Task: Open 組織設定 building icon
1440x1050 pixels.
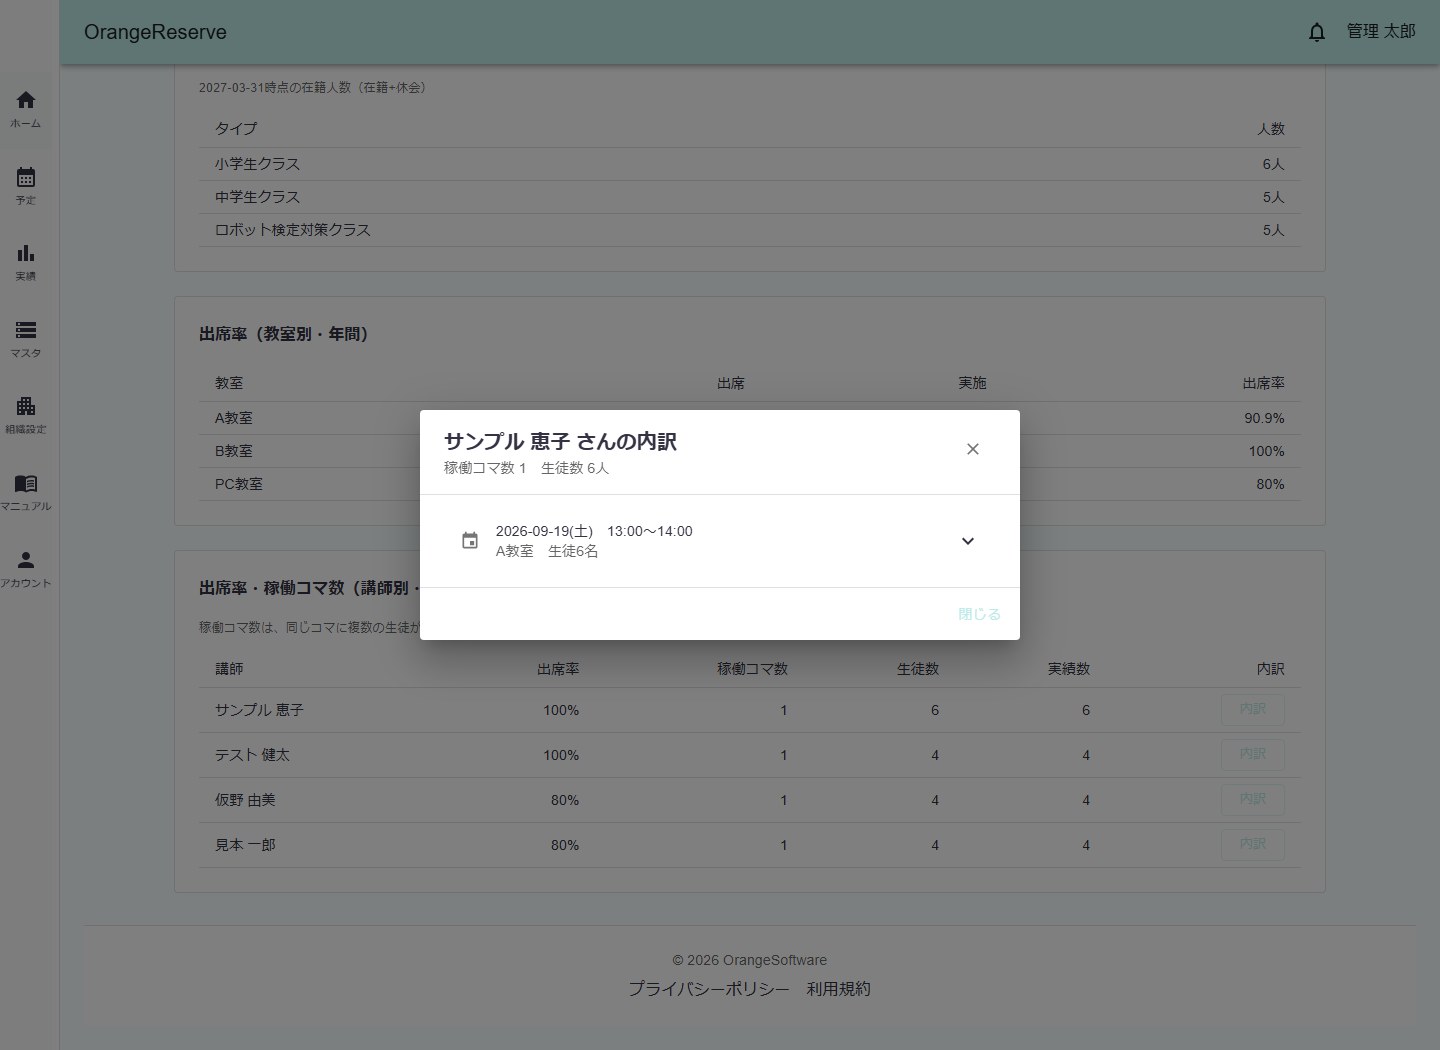Action: click(26, 416)
